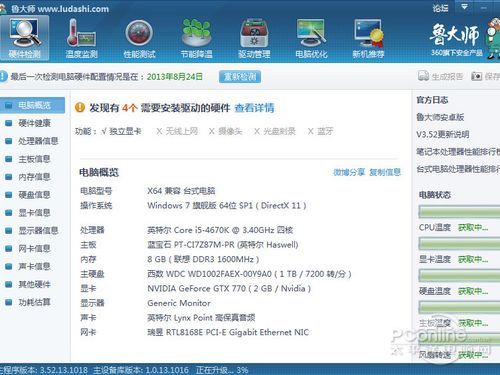Click the 主设备库版本 1.0.13.1016 status entry
The width and height of the screenshot is (500, 375).
click(x=141, y=370)
